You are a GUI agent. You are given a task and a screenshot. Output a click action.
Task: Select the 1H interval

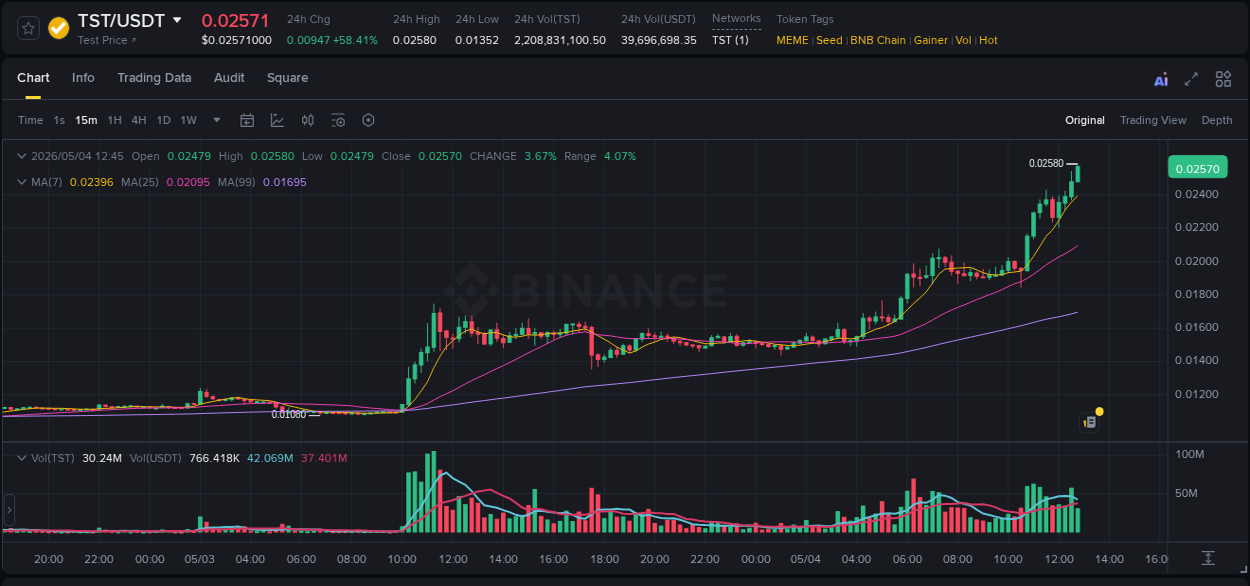[x=115, y=120]
